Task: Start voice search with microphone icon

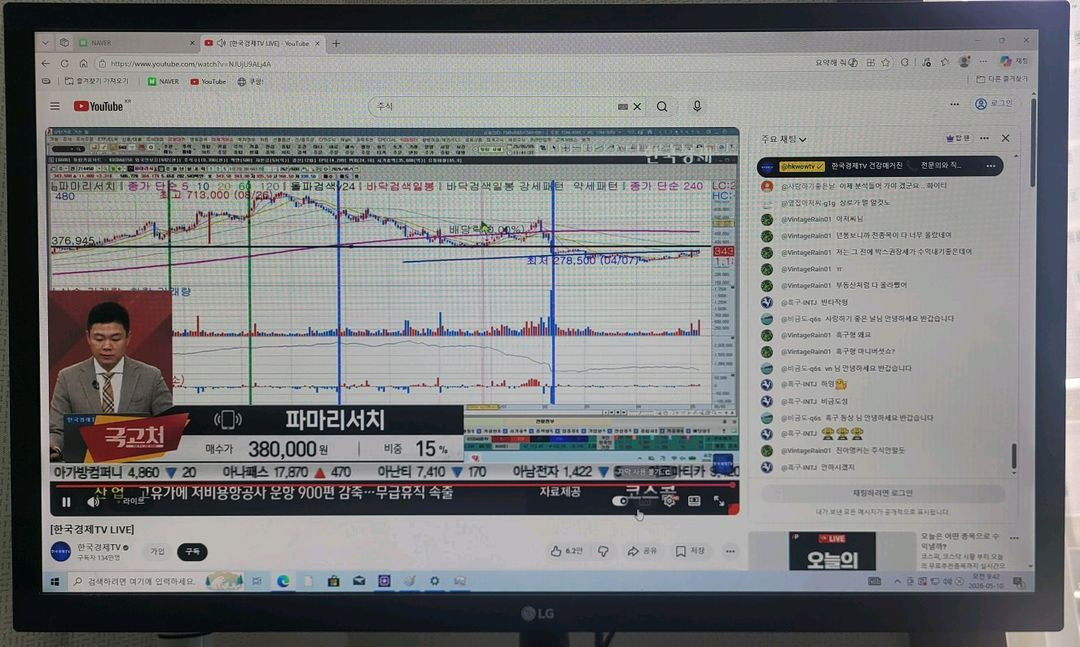Action: pos(697,106)
